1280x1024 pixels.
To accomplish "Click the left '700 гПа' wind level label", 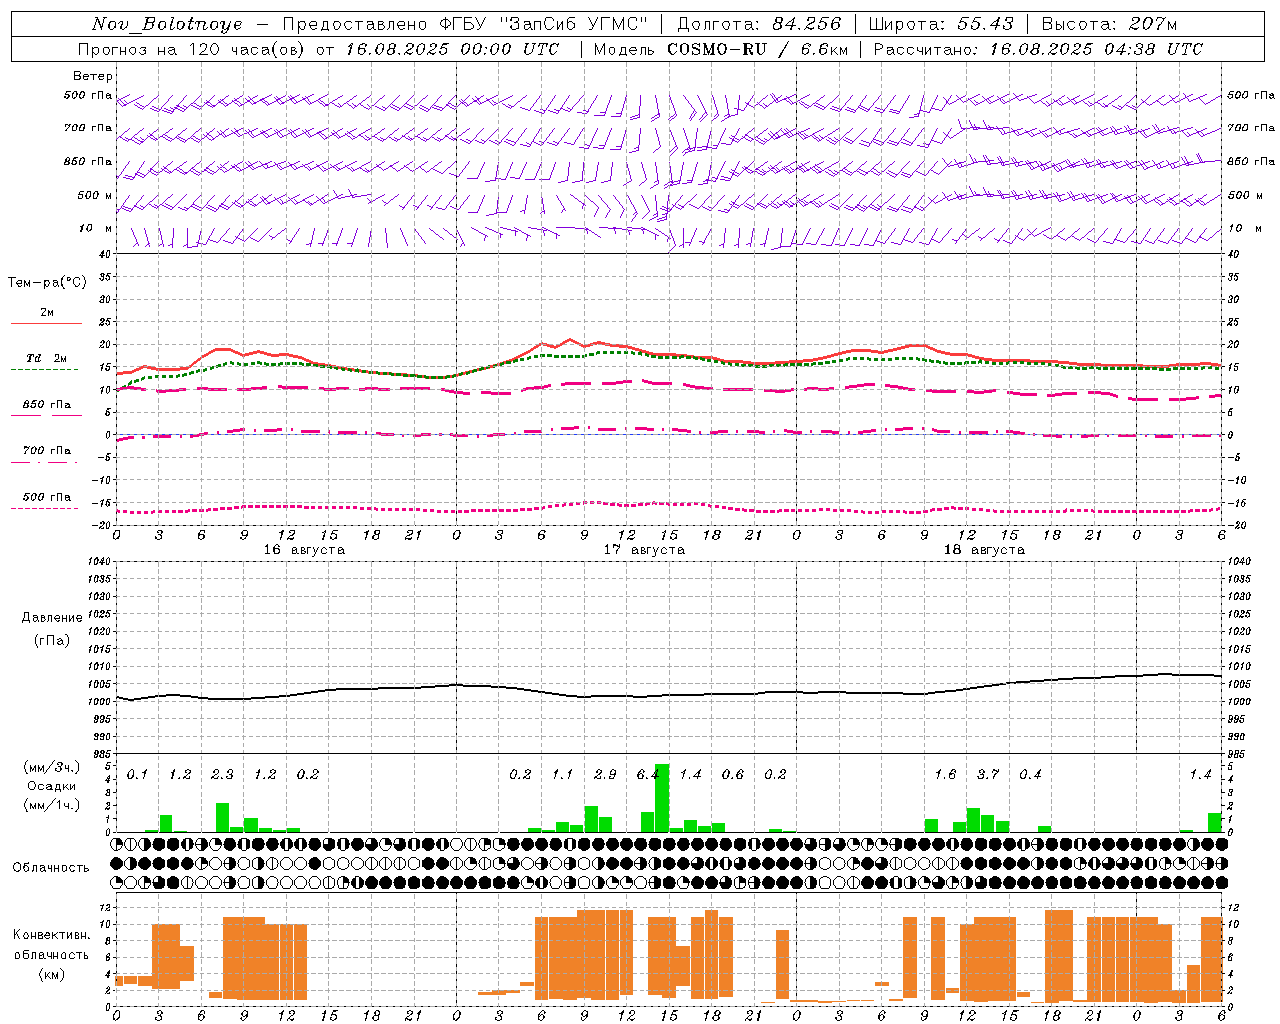I will [x=88, y=128].
